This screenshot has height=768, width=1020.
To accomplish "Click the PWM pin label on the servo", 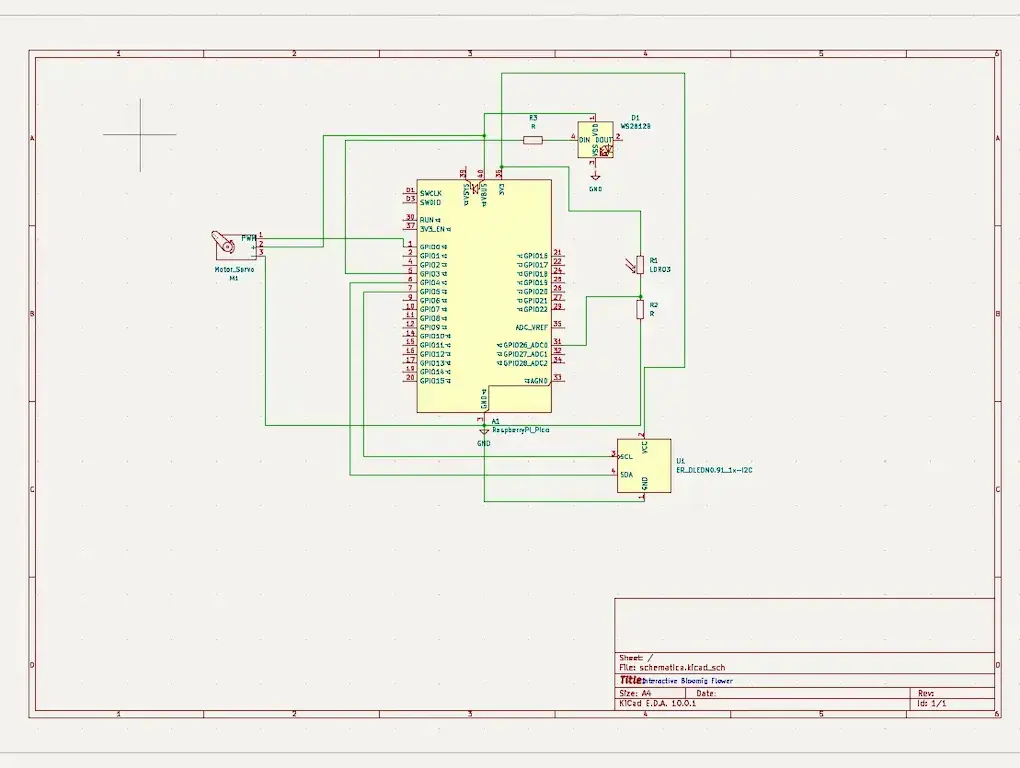I will (x=248, y=238).
